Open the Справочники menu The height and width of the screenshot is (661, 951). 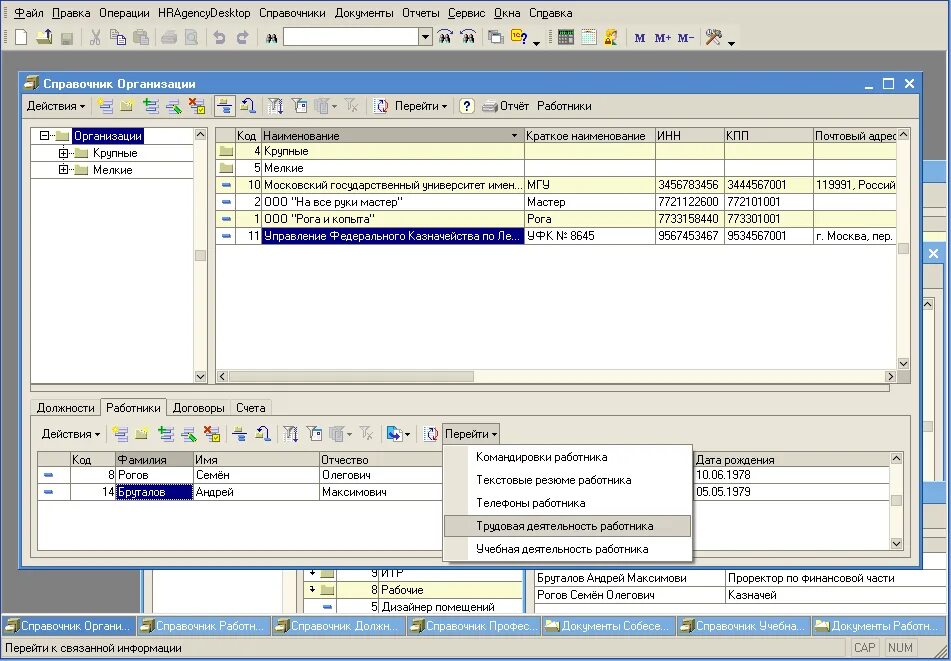pyautogui.click(x=292, y=13)
